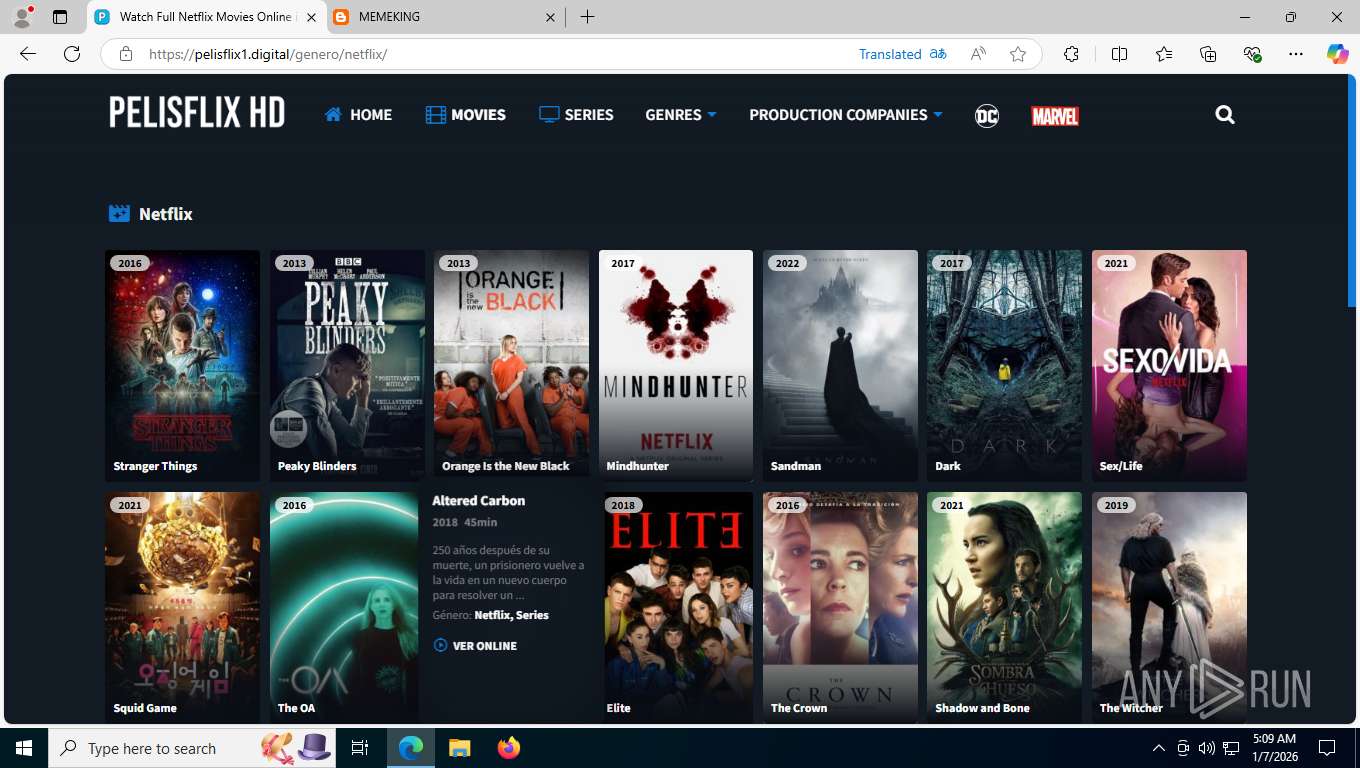
Task: Show hidden system tray icons
Action: [1159, 748]
